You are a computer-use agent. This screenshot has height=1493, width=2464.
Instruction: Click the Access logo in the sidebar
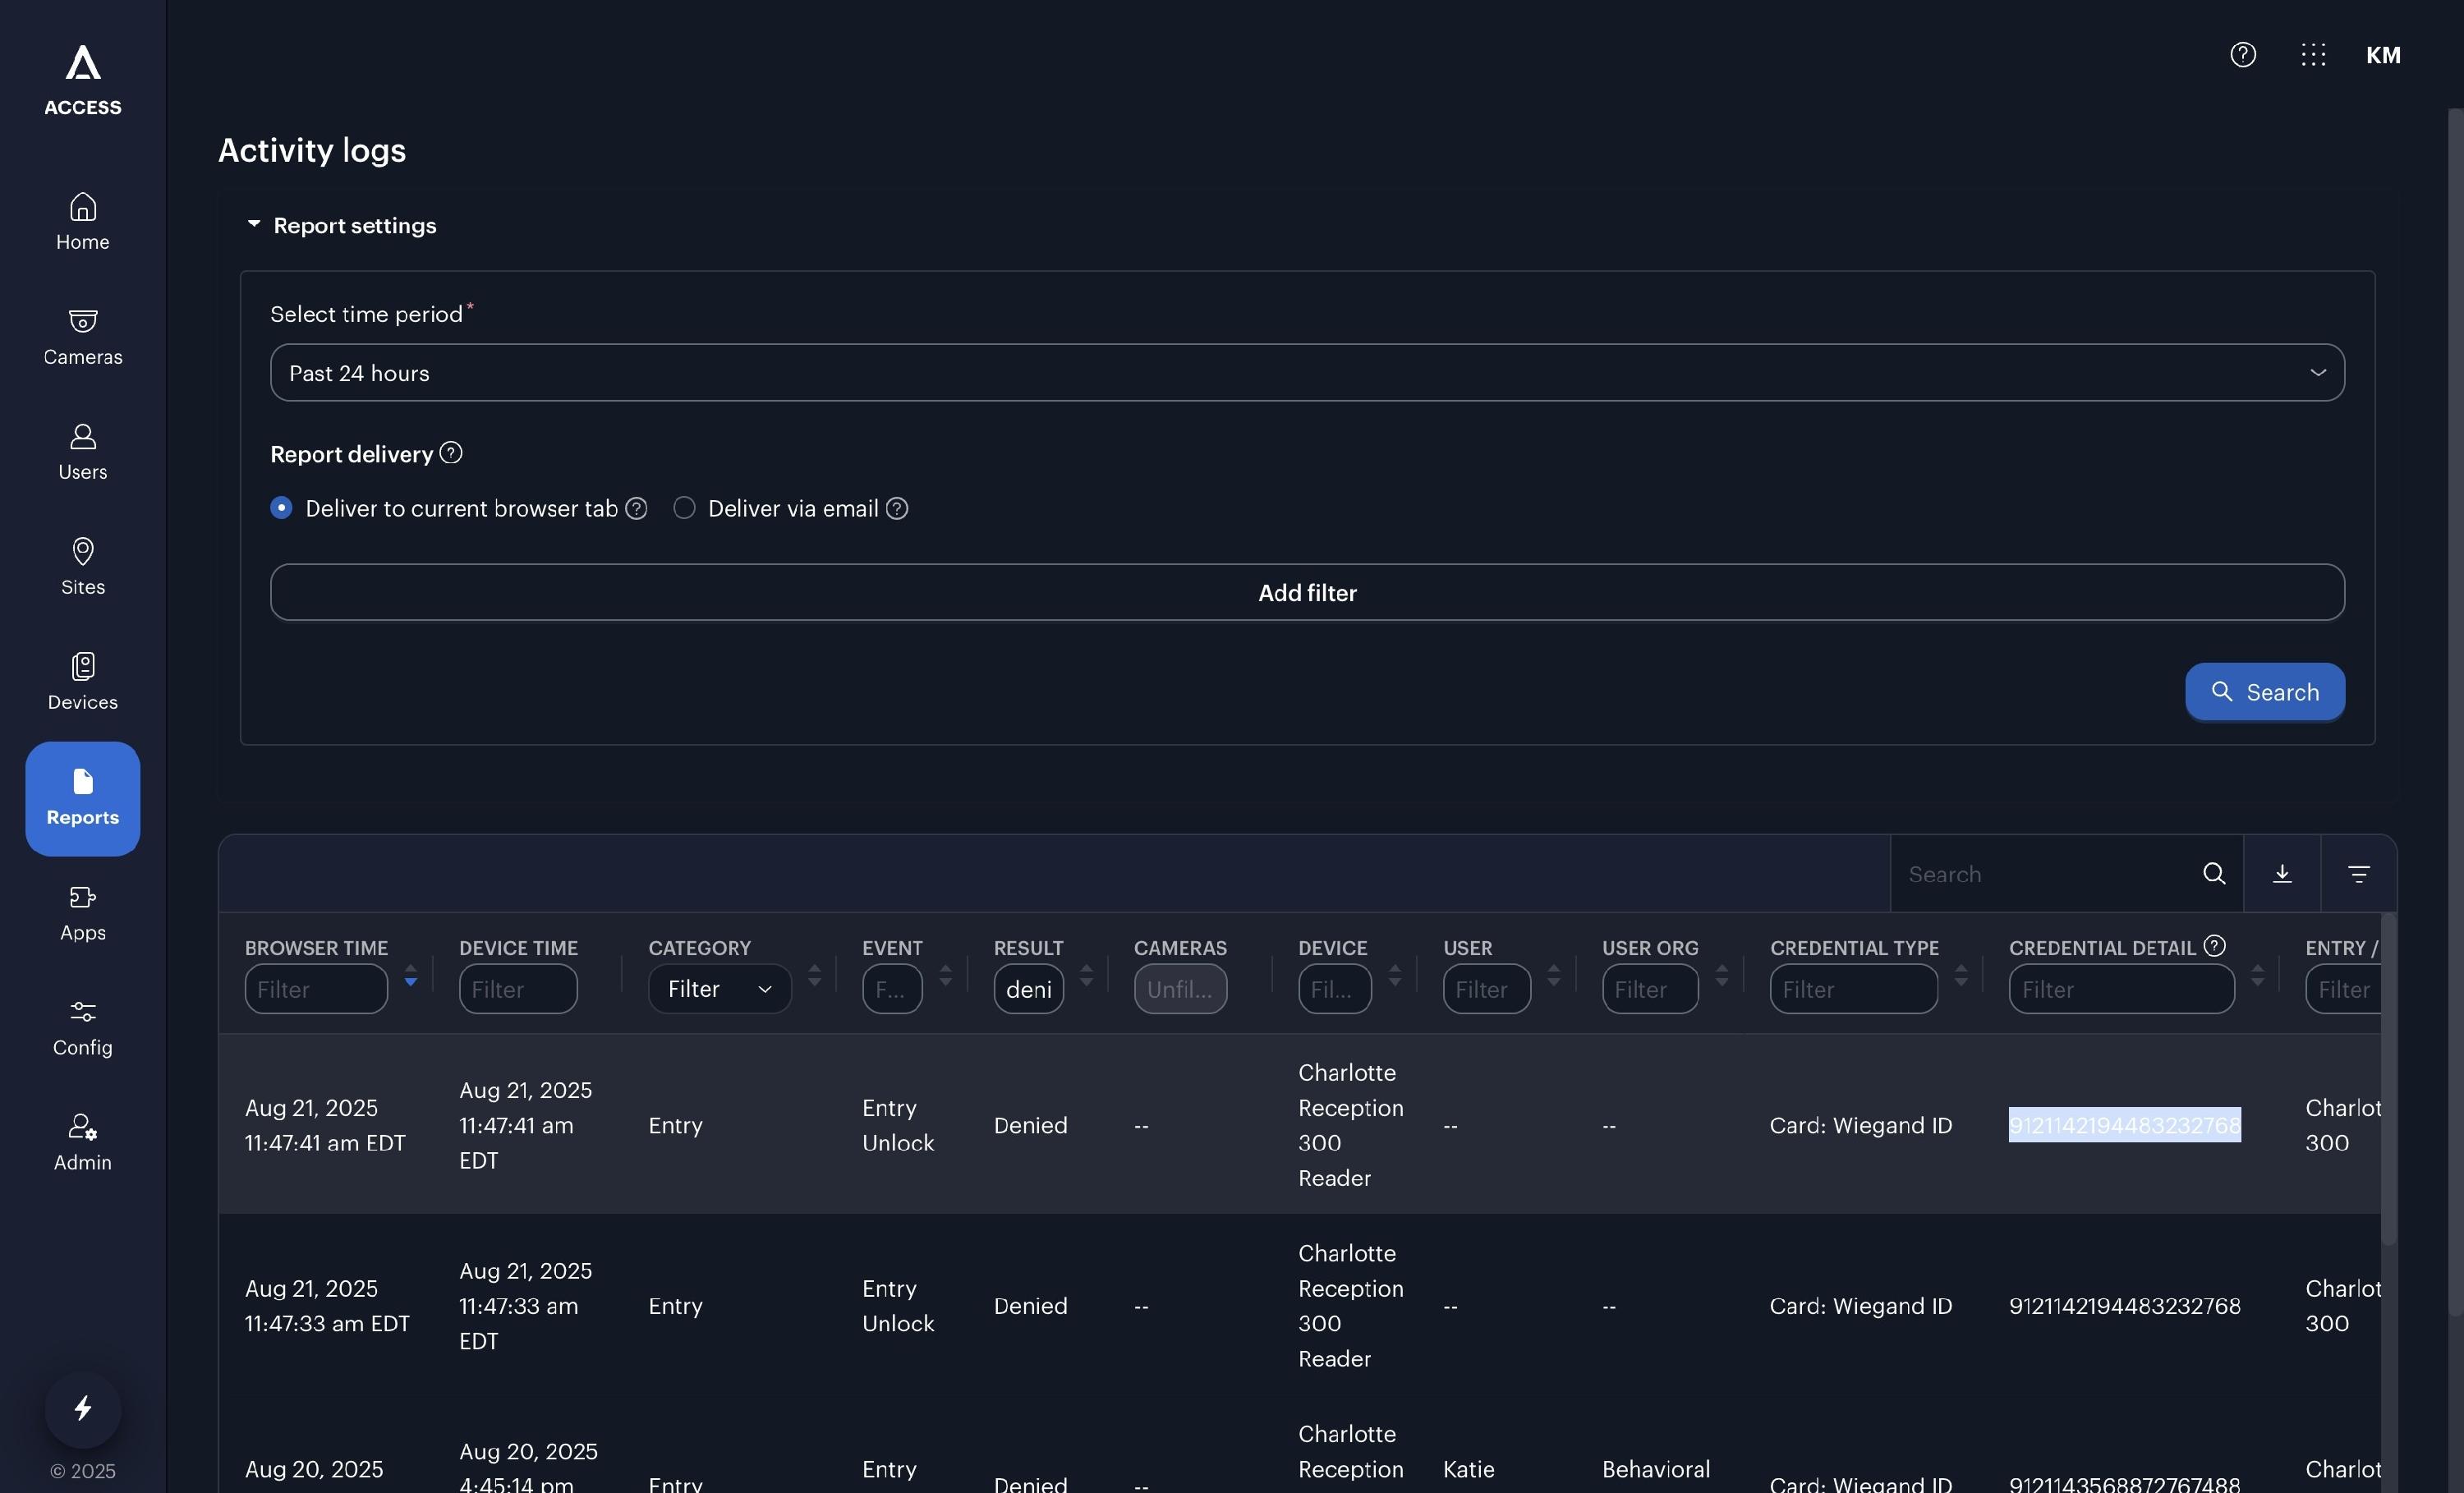point(83,80)
